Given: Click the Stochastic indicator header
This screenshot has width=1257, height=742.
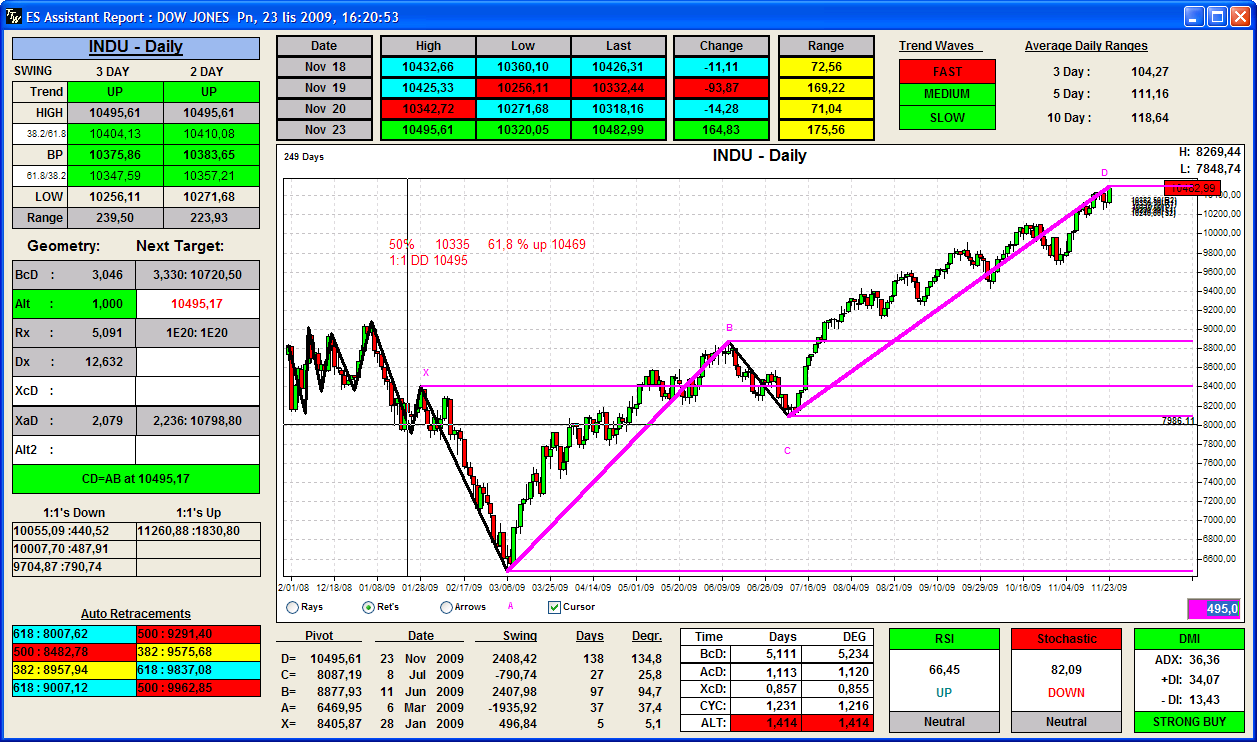Looking at the screenshot, I should click(x=1066, y=639).
